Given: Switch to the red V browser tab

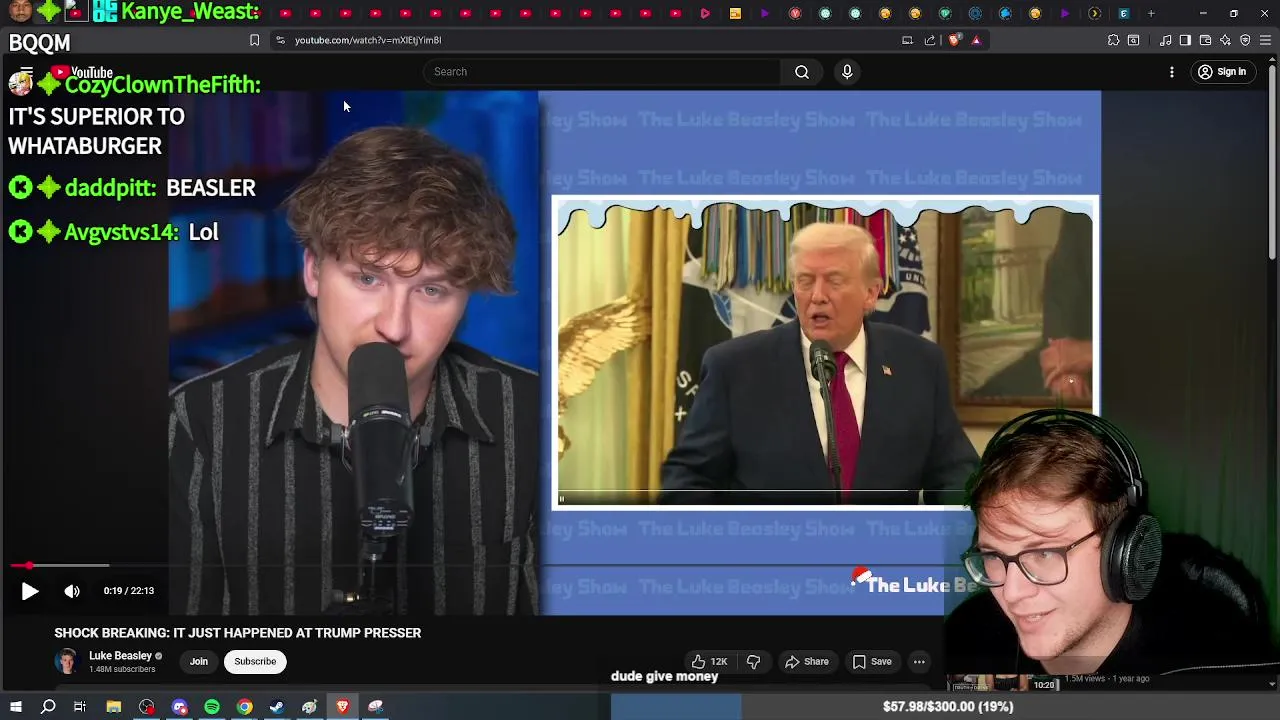Looking at the screenshot, I should [795, 13].
